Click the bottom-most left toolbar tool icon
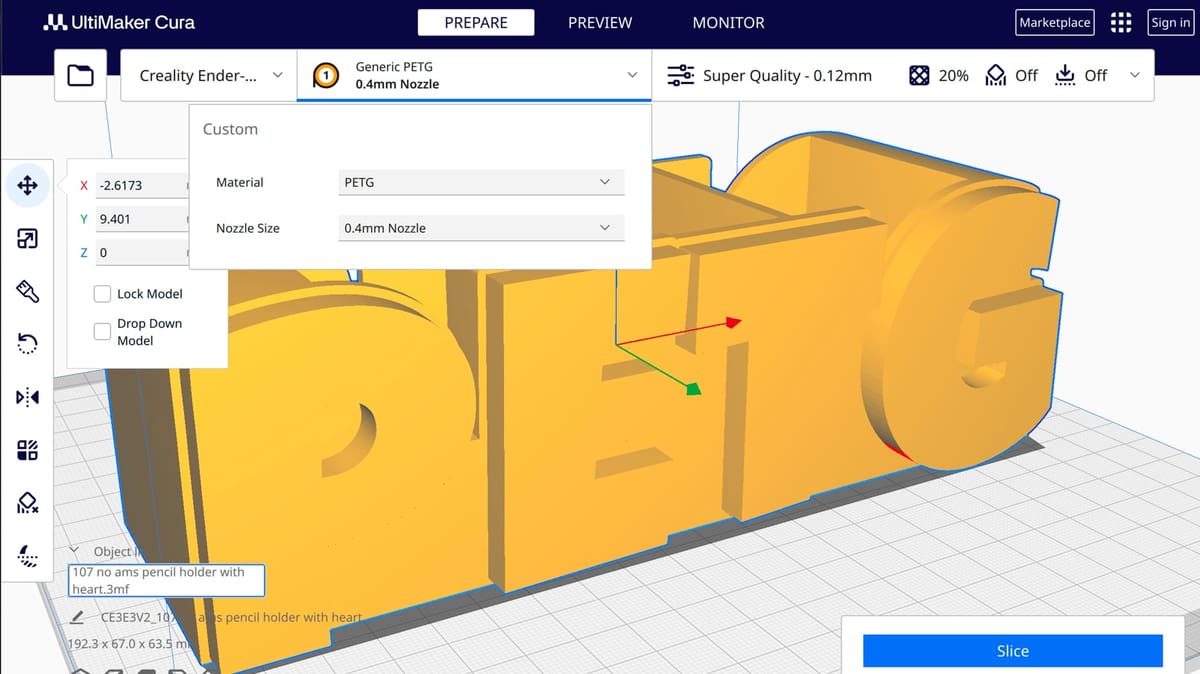Screen dimensions: 1200x674 pyautogui.click(x=27, y=556)
